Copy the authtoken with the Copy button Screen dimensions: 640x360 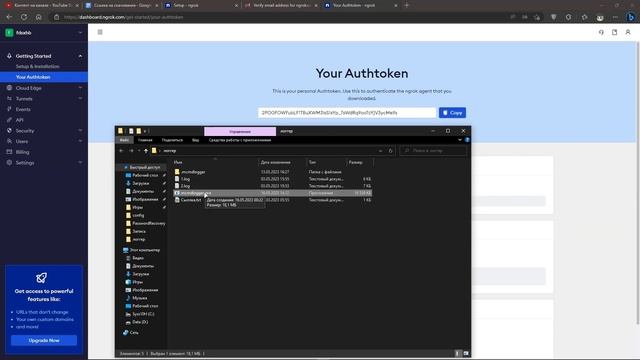click(452, 113)
